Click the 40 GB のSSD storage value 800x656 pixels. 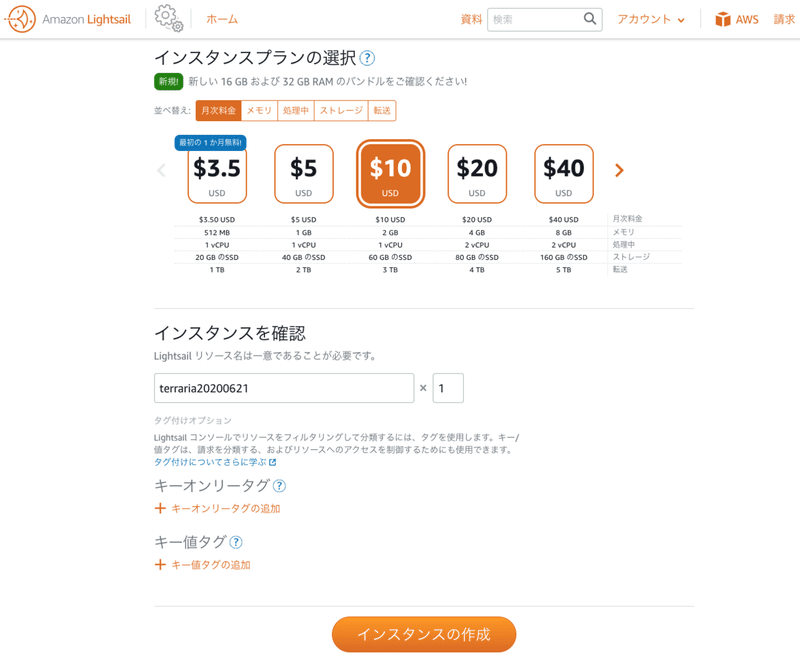(x=304, y=258)
